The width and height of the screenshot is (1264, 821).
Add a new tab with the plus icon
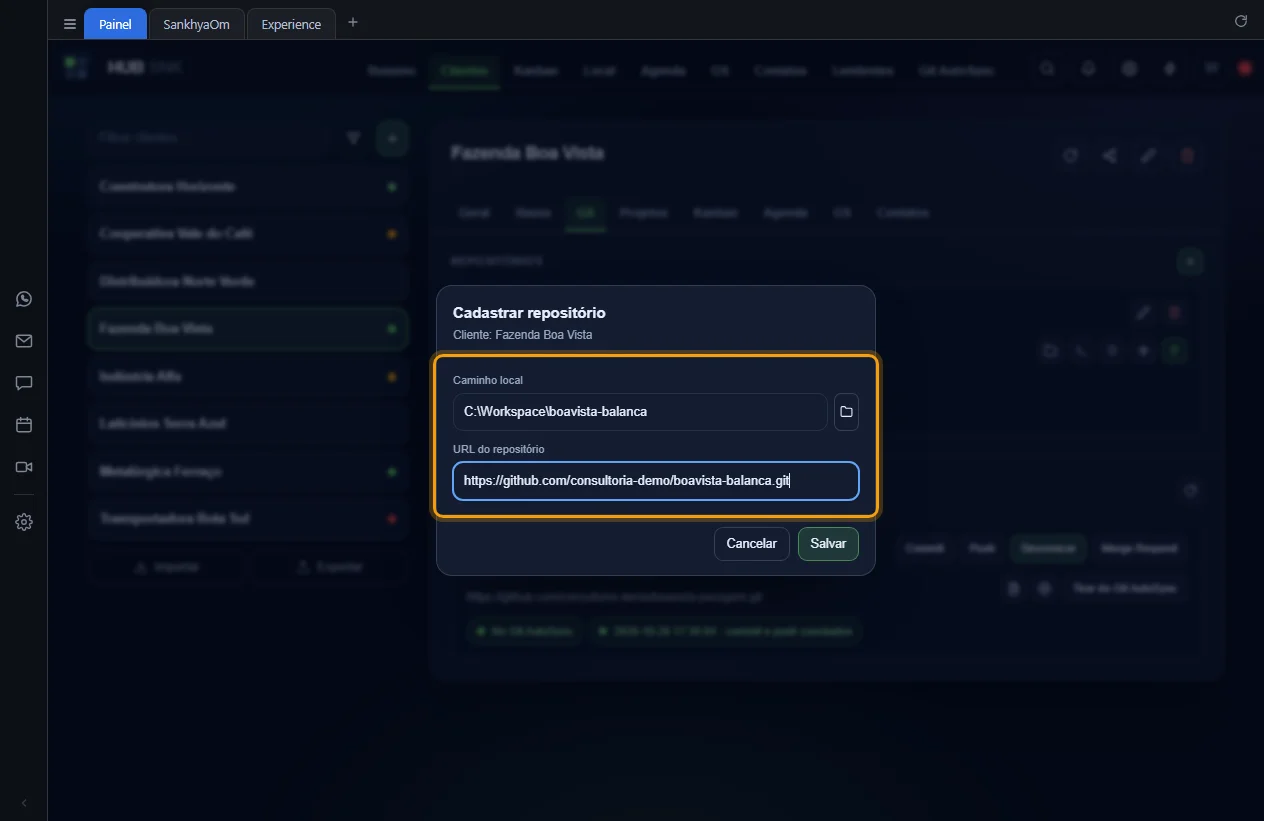(x=353, y=22)
